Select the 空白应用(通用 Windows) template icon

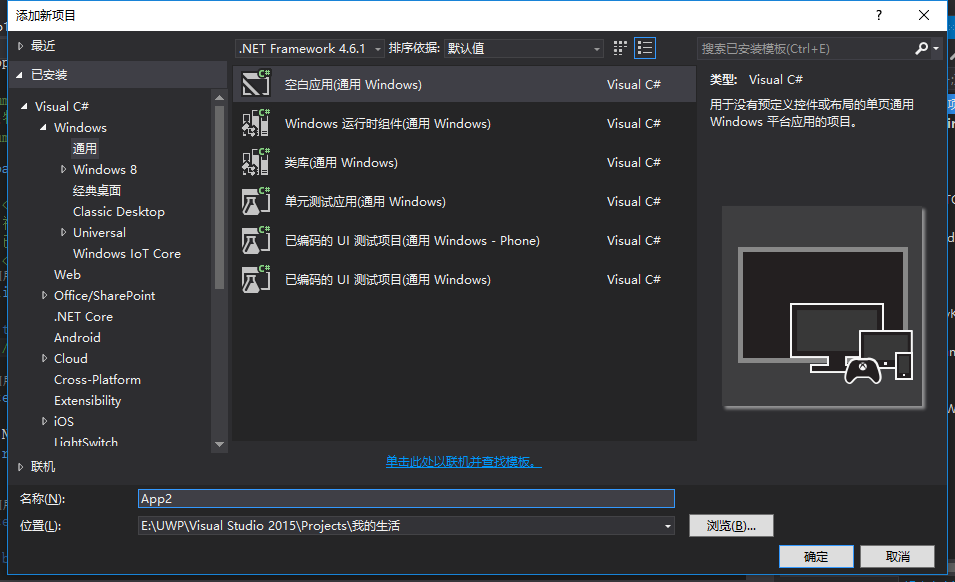coord(256,84)
